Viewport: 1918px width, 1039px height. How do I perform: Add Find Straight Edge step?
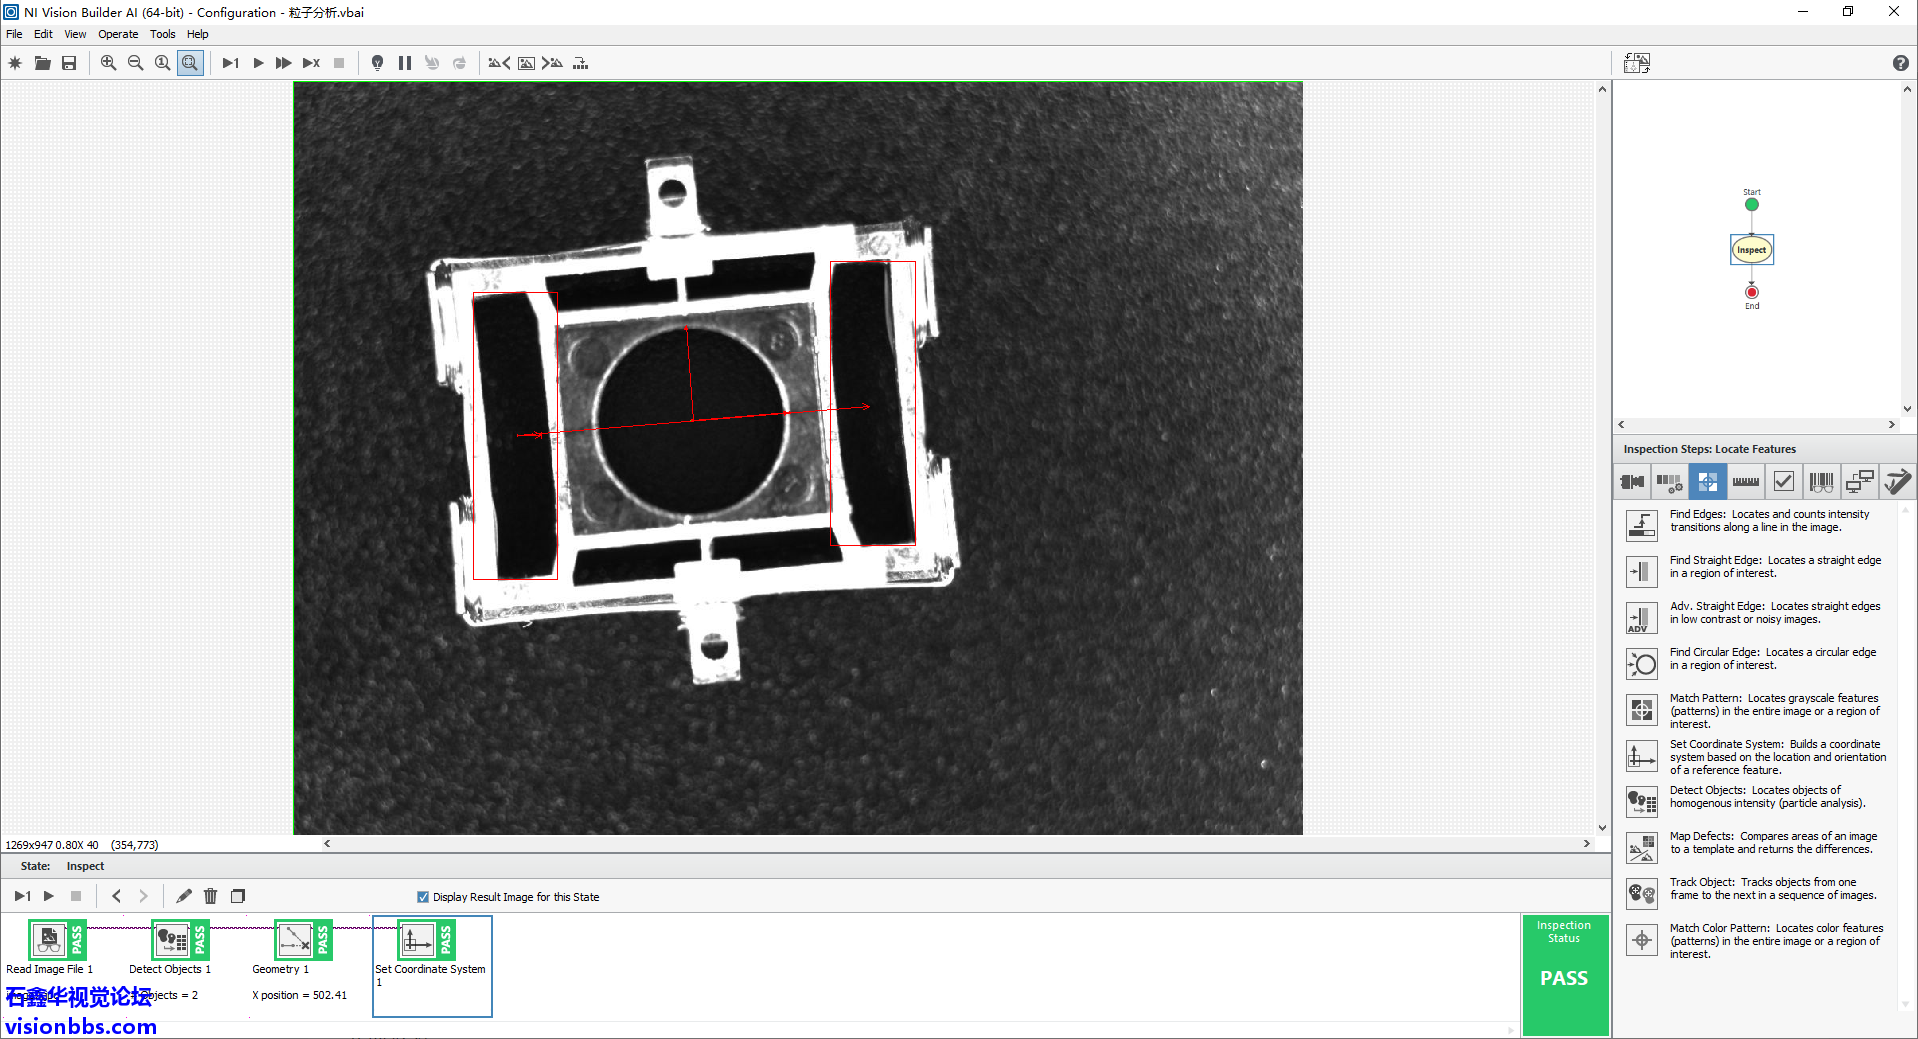tap(1642, 572)
